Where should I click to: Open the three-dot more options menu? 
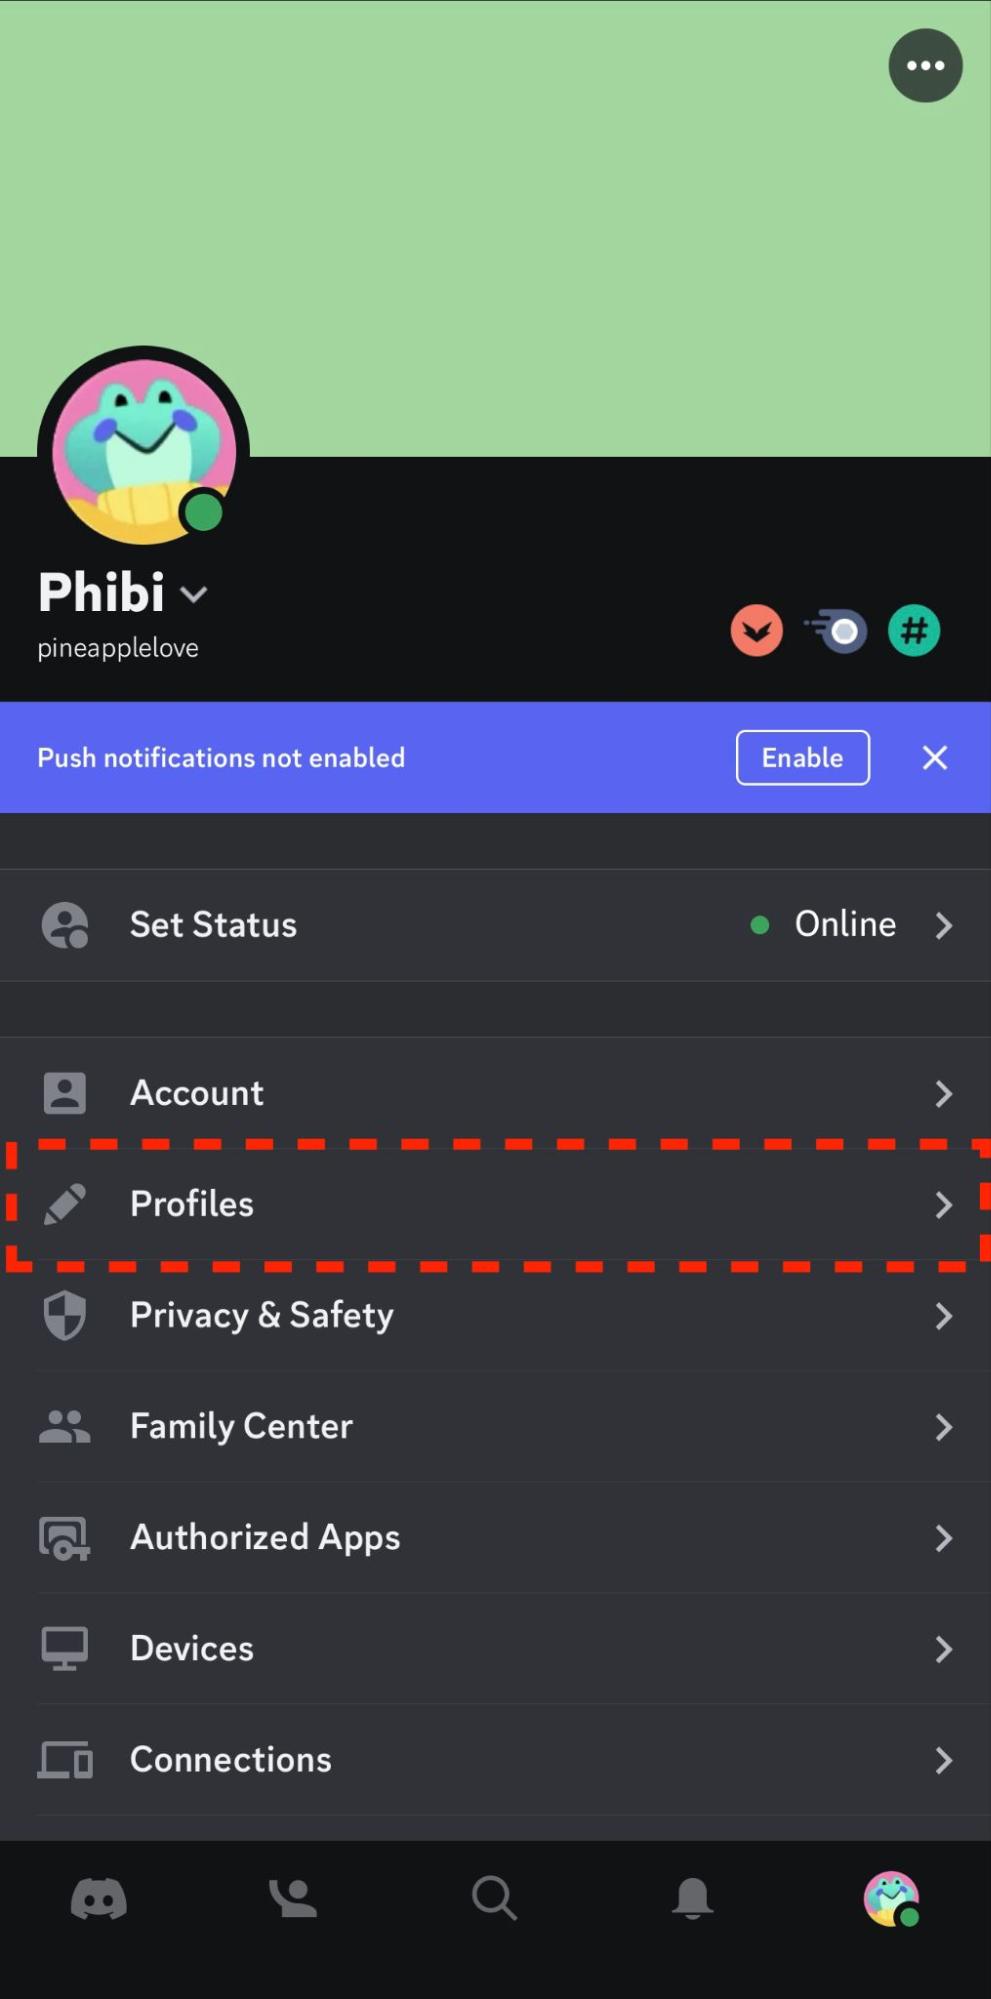(x=925, y=66)
